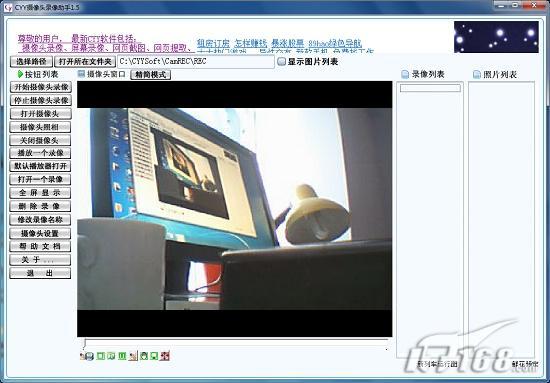Click 停止摄像头录像 to stop recording
550x383 pixels.
(x=40, y=100)
